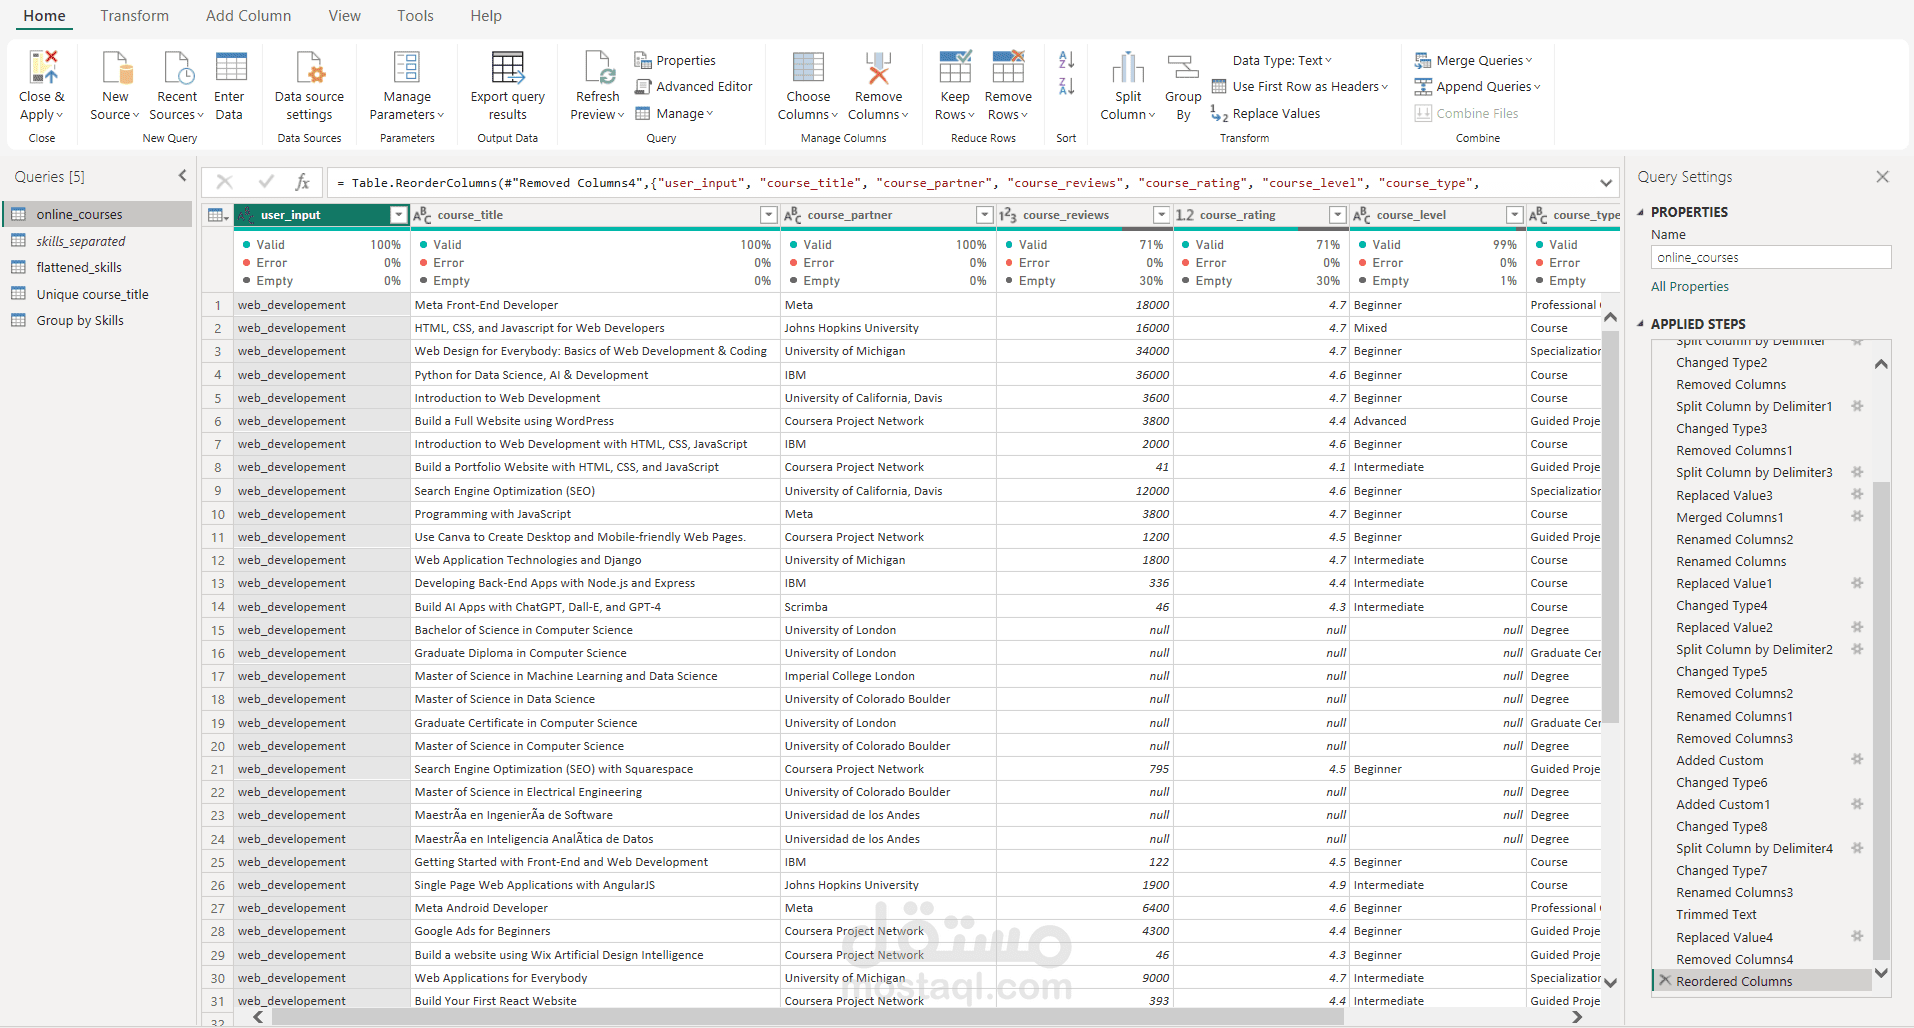Click Export query results icon
1914x1028 pixels.
coord(508,67)
